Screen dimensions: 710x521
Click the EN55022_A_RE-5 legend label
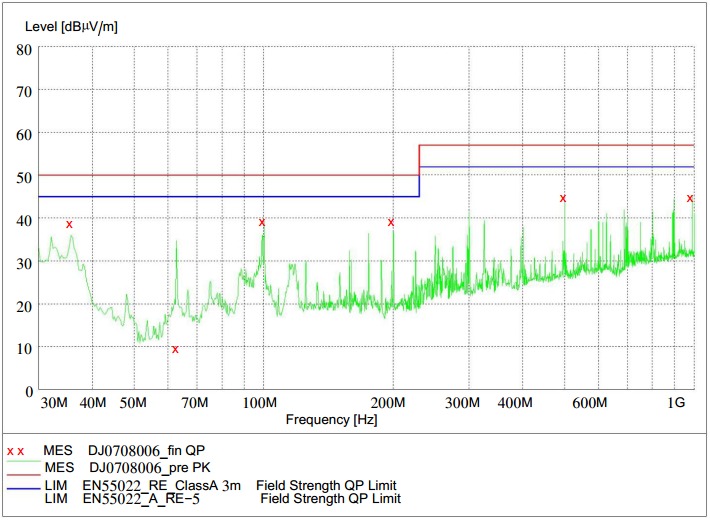point(140,498)
